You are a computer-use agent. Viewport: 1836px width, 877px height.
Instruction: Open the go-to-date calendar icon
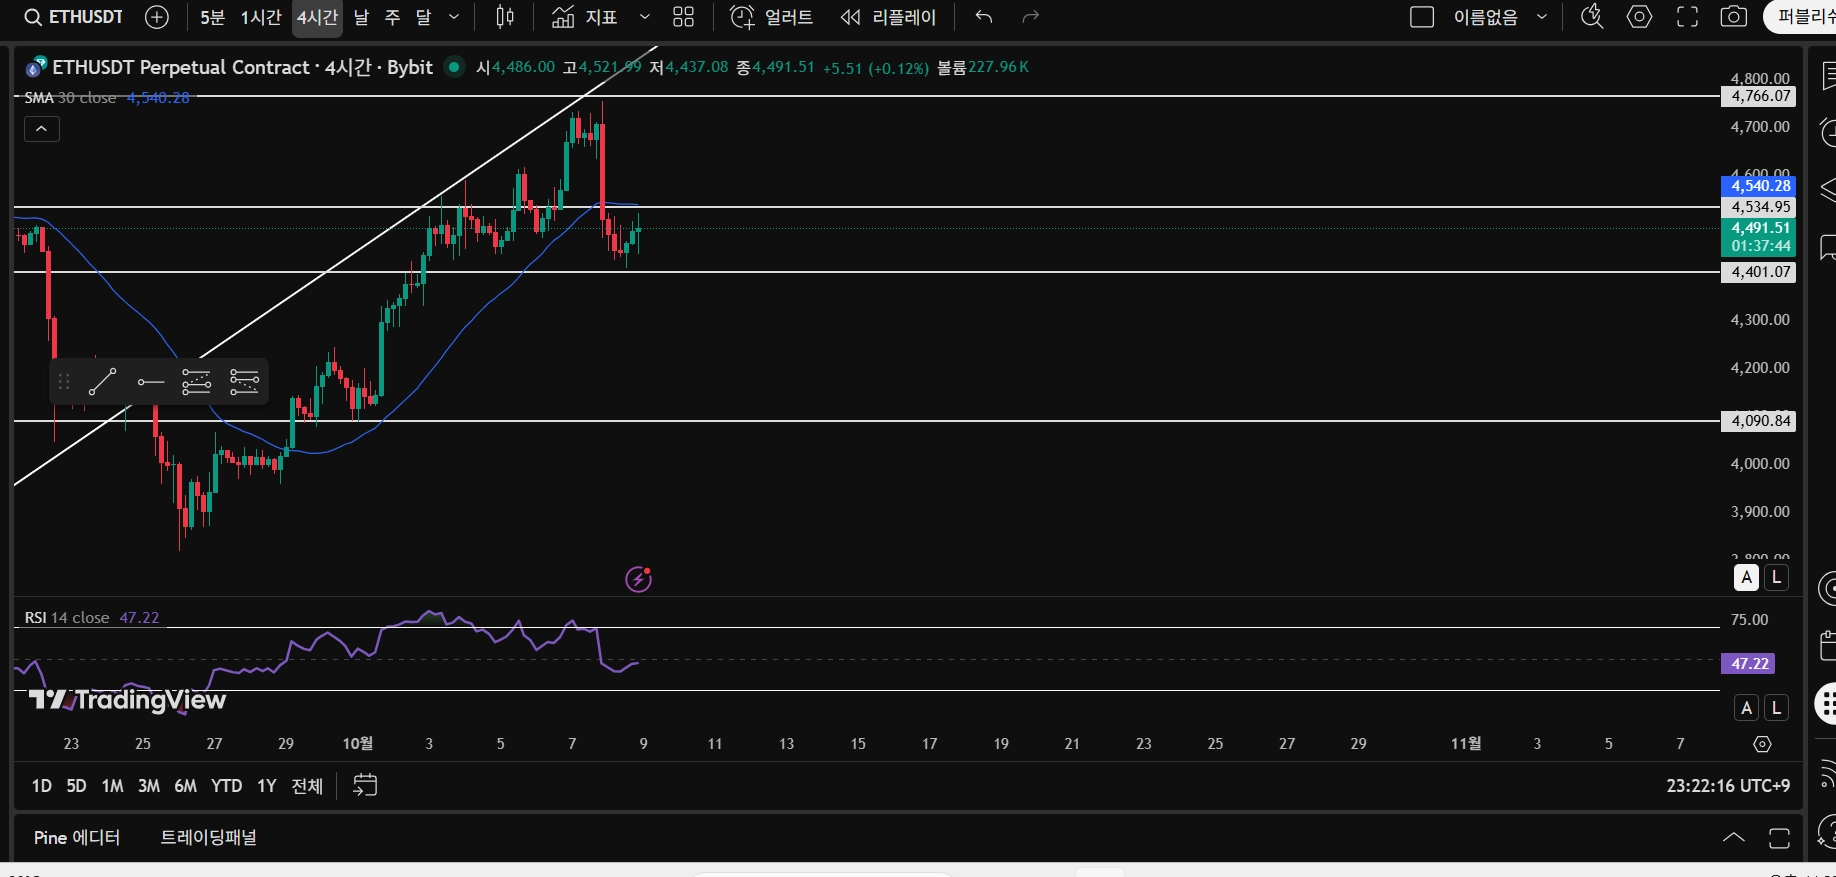coord(365,785)
